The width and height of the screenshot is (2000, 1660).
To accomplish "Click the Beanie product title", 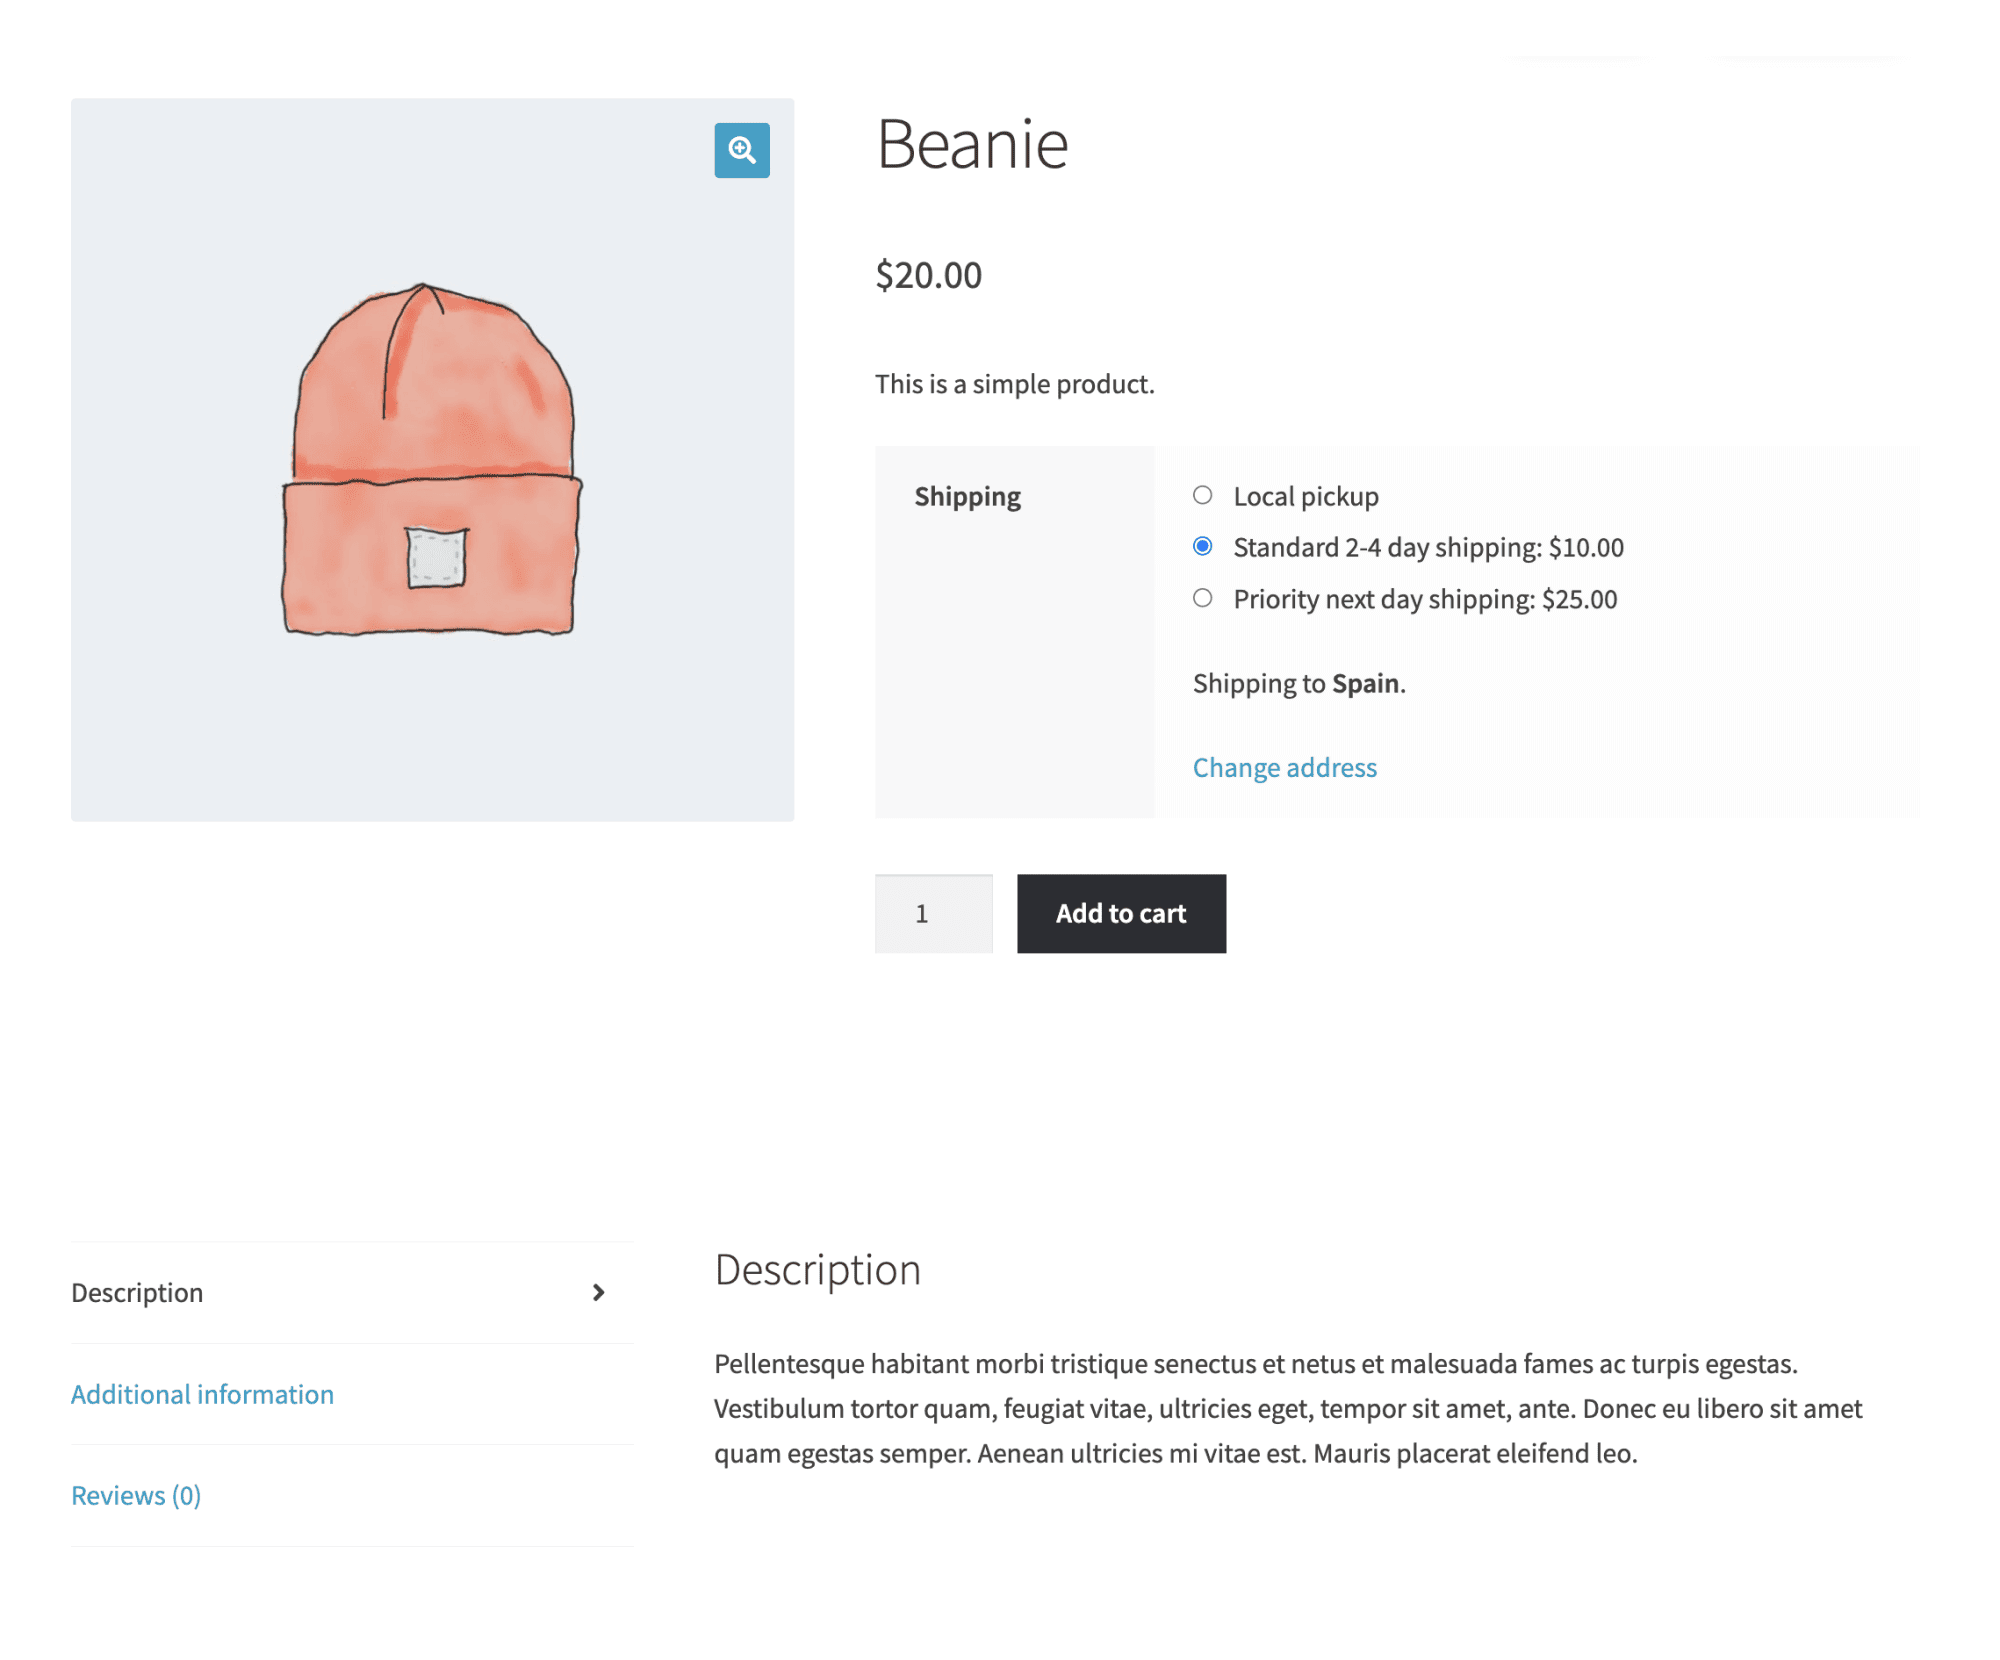I will [x=972, y=143].
